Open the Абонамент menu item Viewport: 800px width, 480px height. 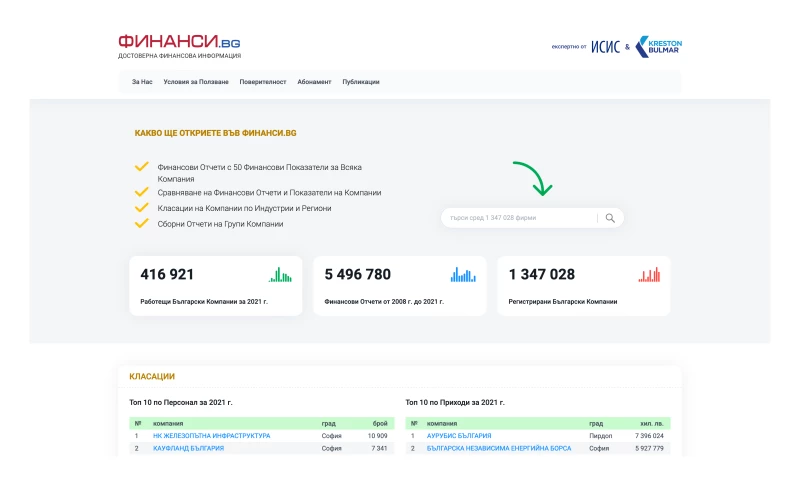click(314, 82)
